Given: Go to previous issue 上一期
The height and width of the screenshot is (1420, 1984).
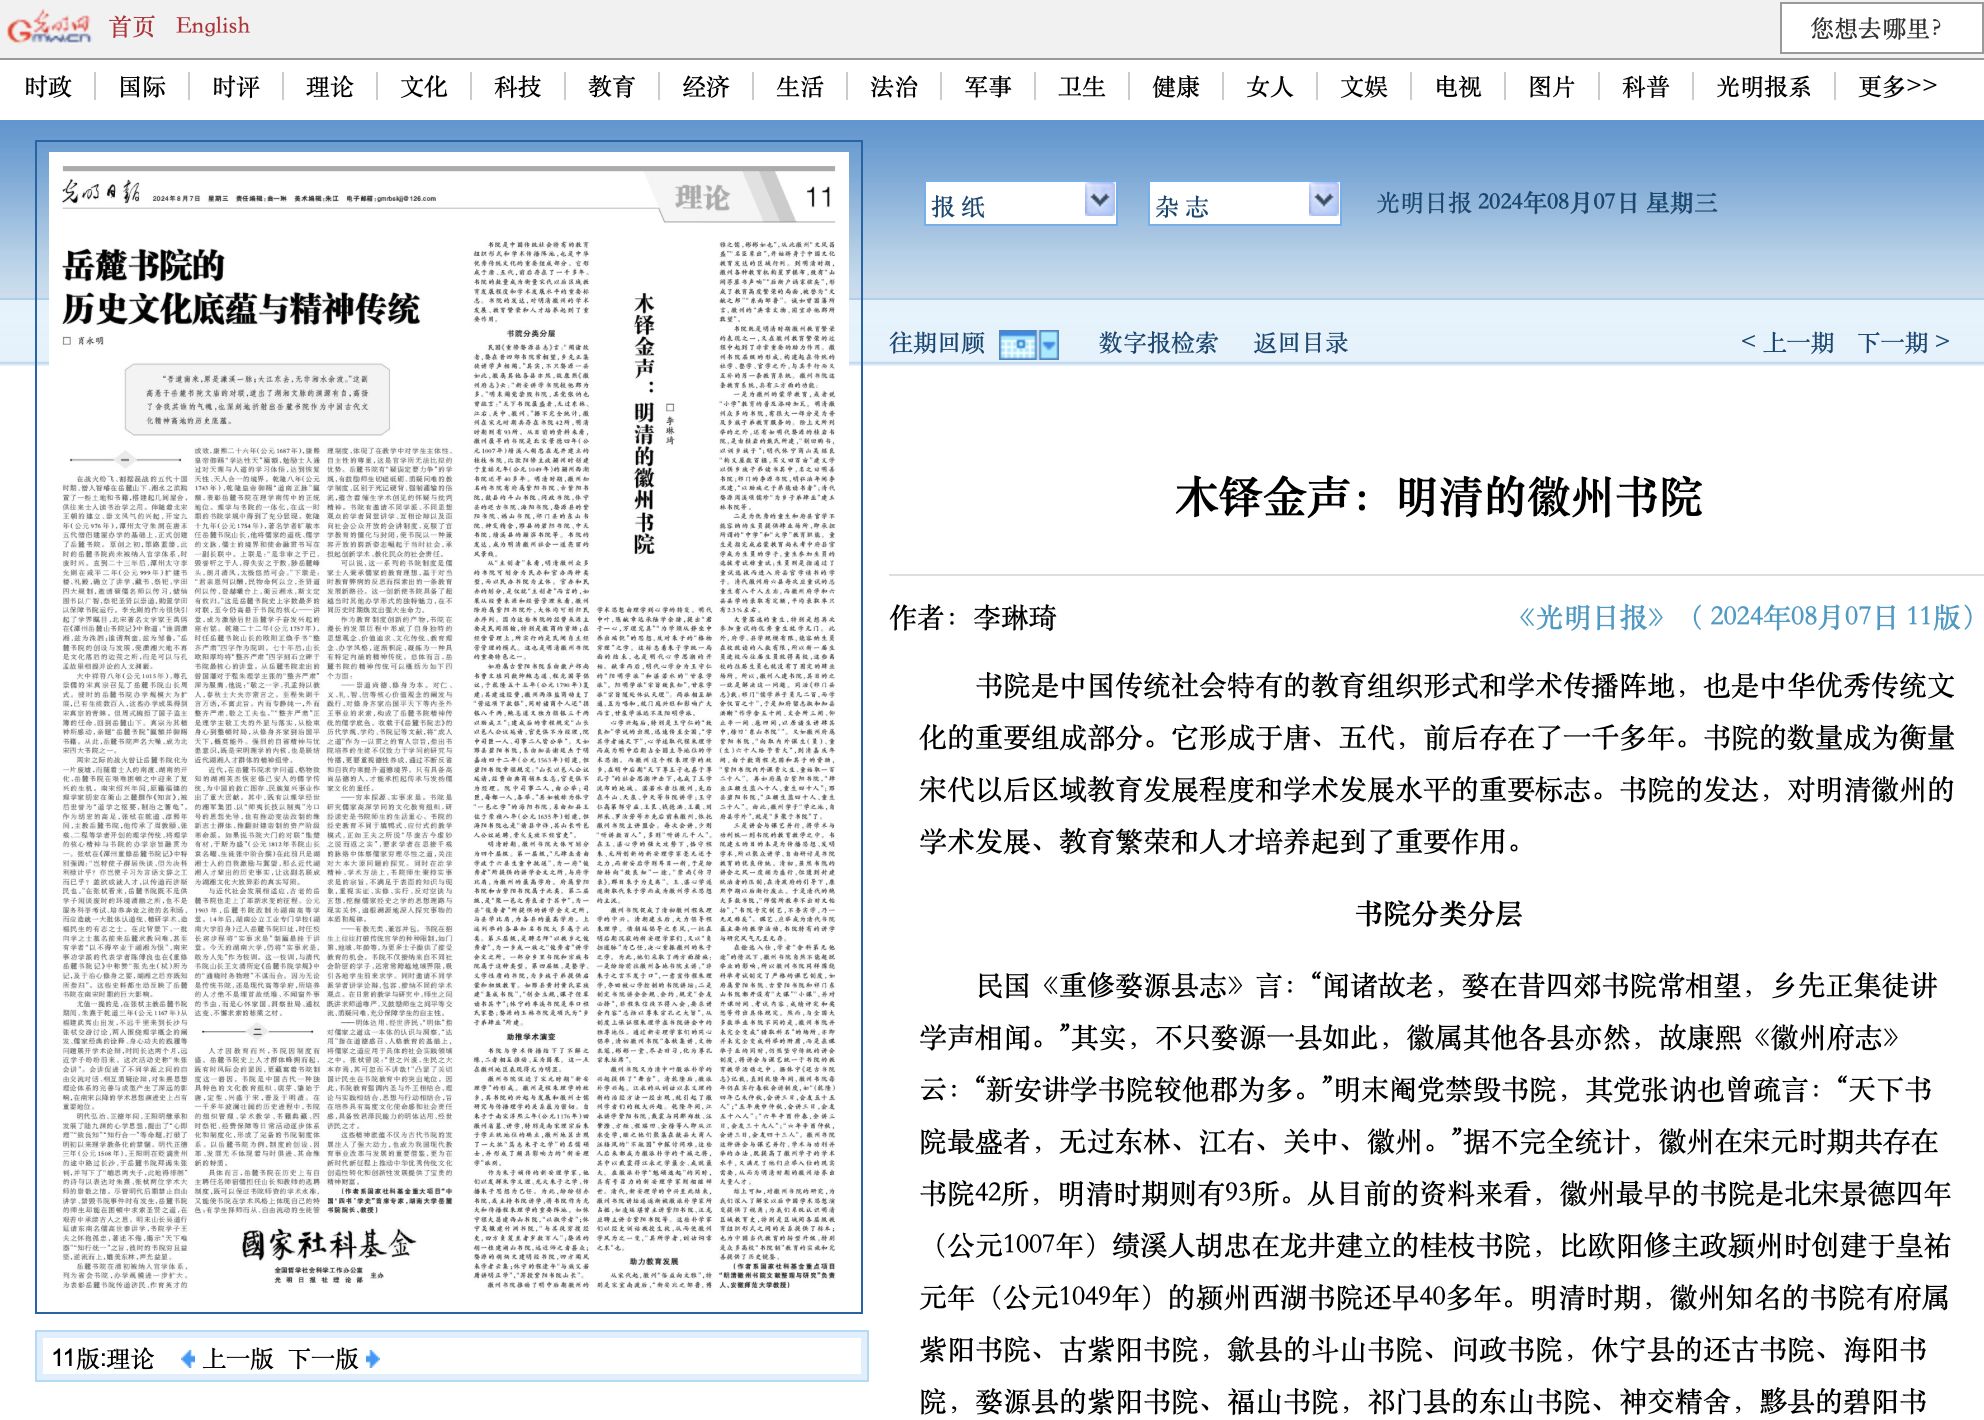Looking at the screenshot, I should point(1788,342).
